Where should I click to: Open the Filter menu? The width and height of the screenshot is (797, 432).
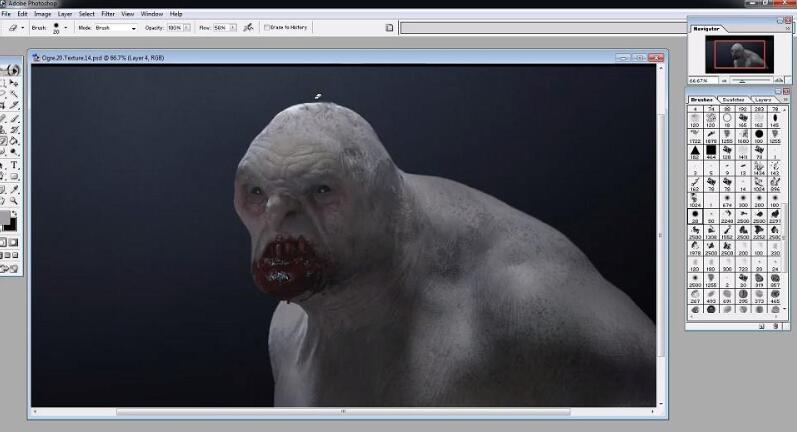tap(108, 14)
